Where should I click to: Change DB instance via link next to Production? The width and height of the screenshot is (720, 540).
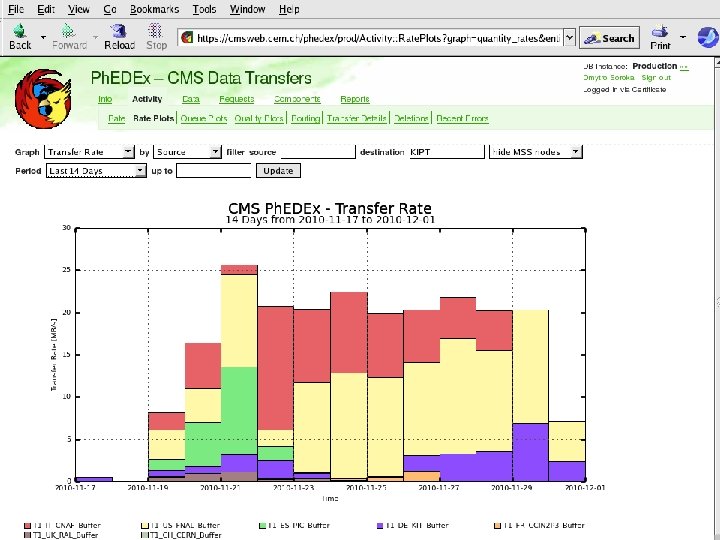coord(684,67)
